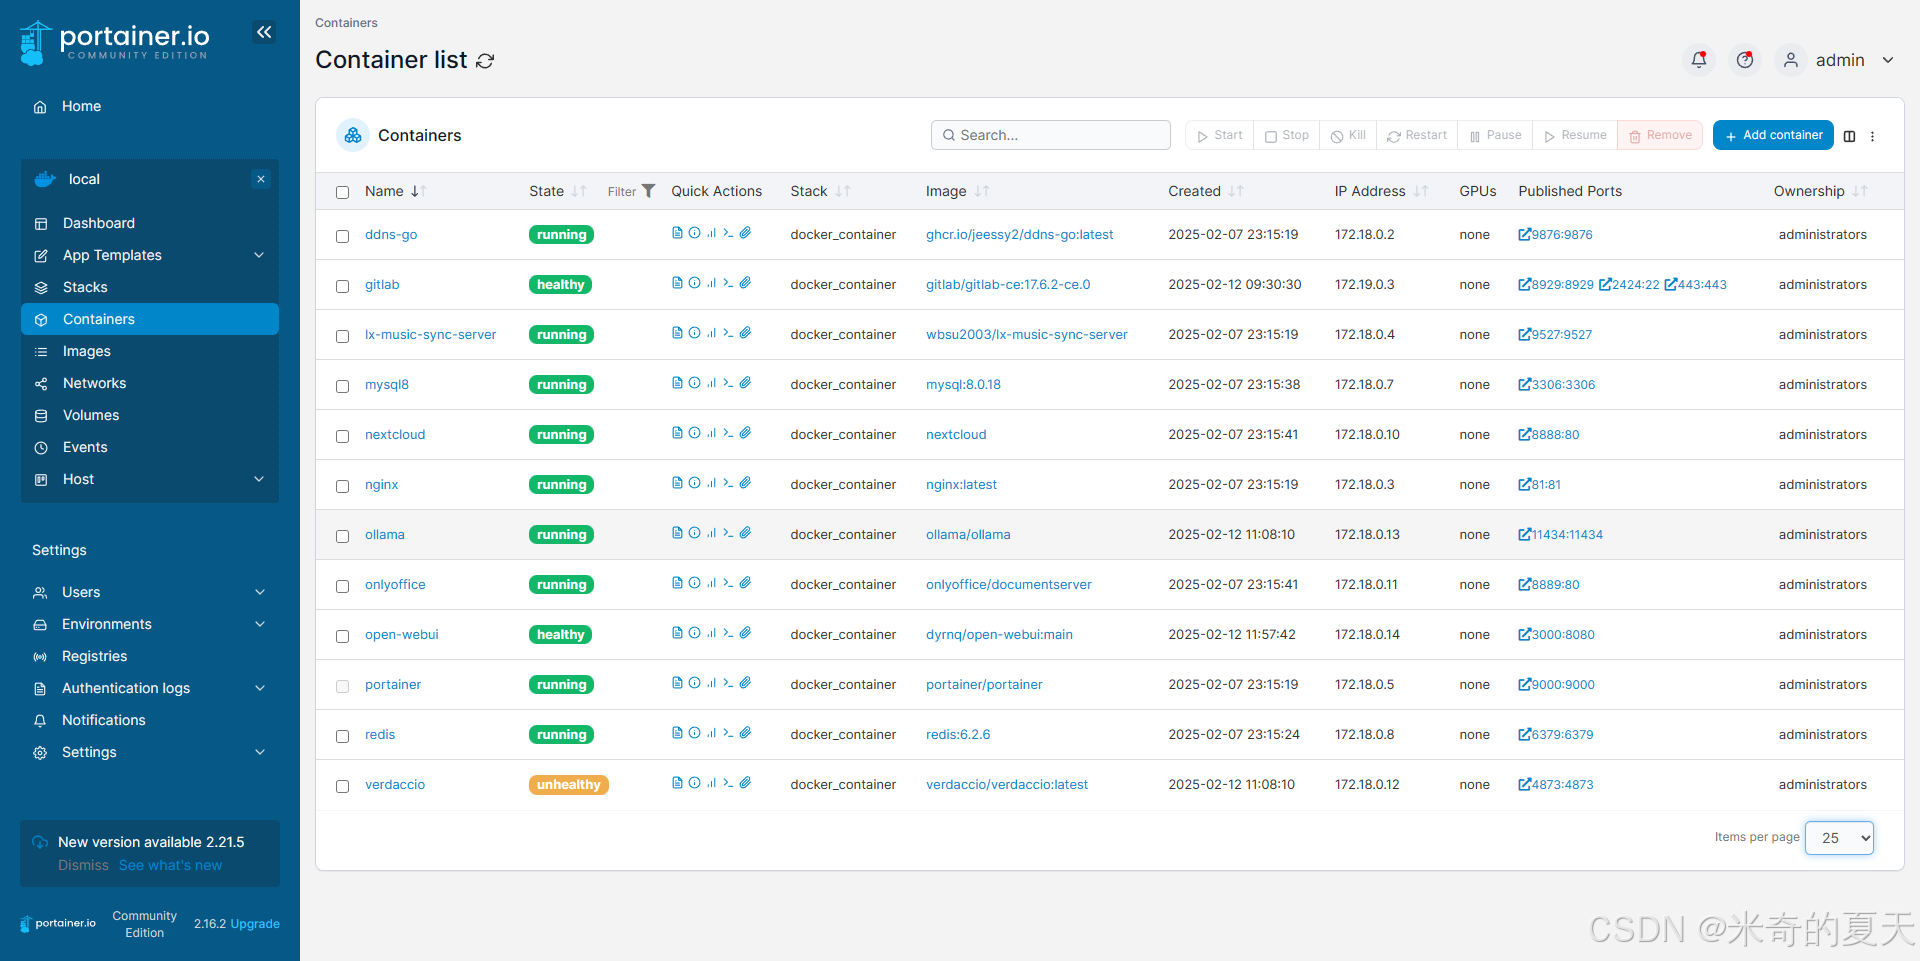Click See what's new link
Viewport: 1920px width, 961px height.
(170, 865)
